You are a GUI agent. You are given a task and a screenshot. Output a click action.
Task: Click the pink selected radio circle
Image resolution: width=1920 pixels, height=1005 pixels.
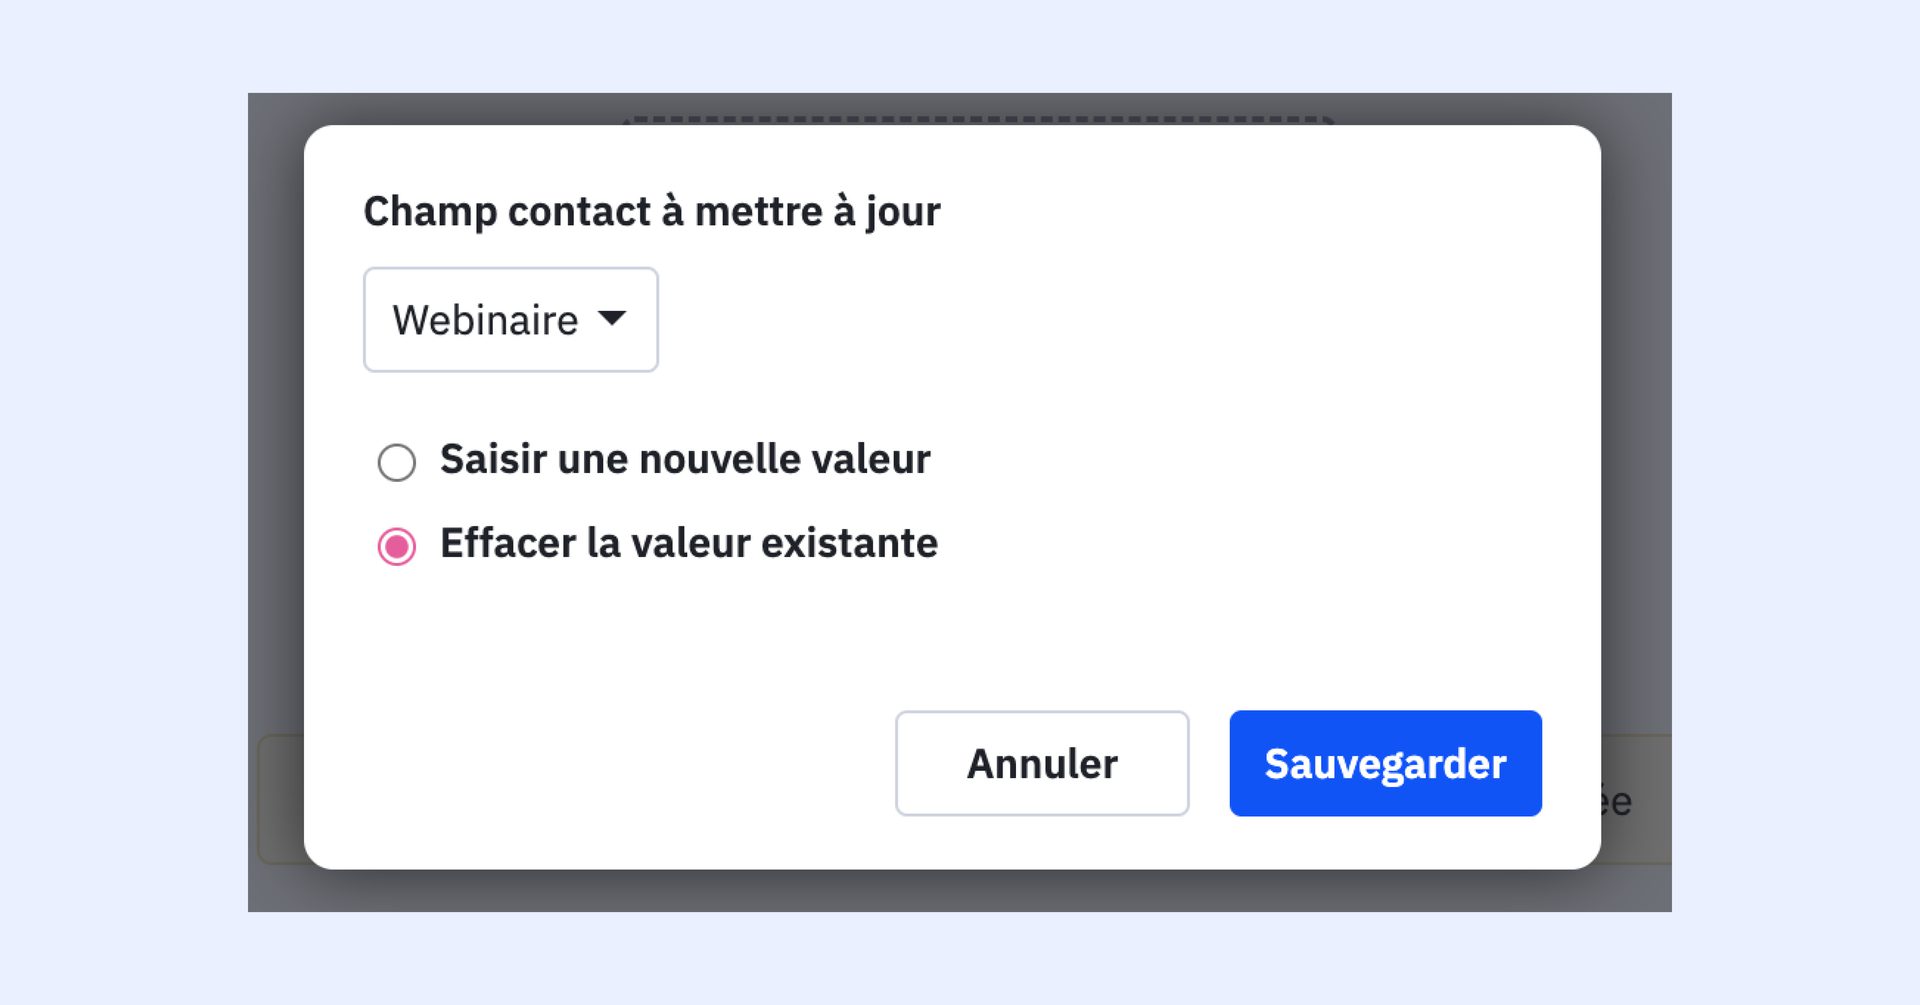point(397,546)
